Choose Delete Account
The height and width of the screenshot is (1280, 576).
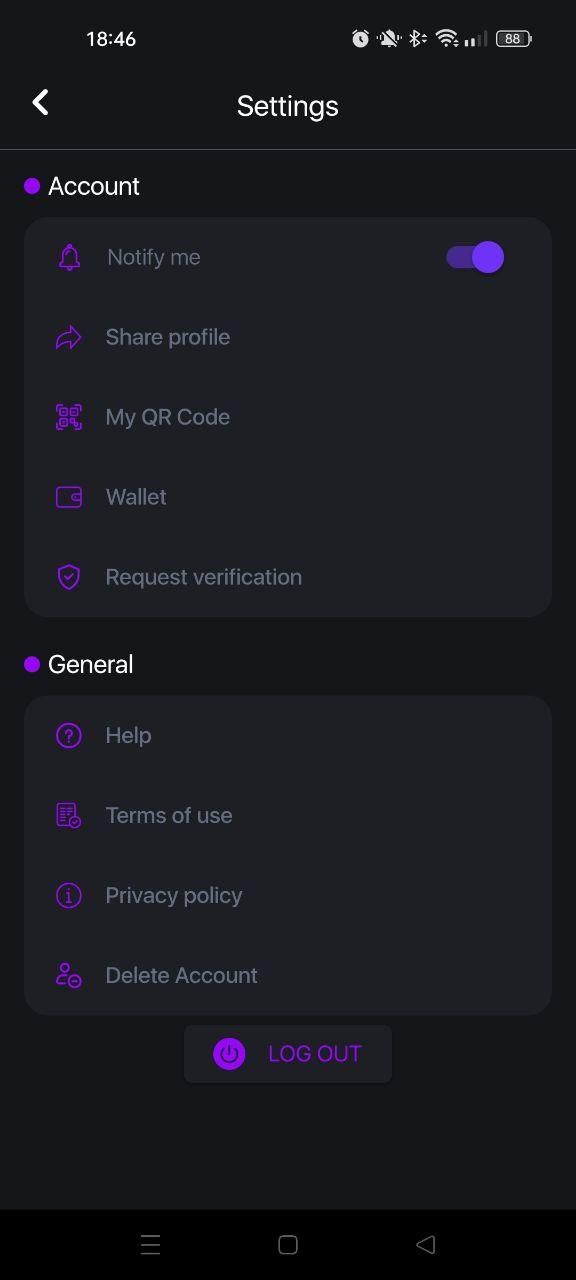pos(288,975)
